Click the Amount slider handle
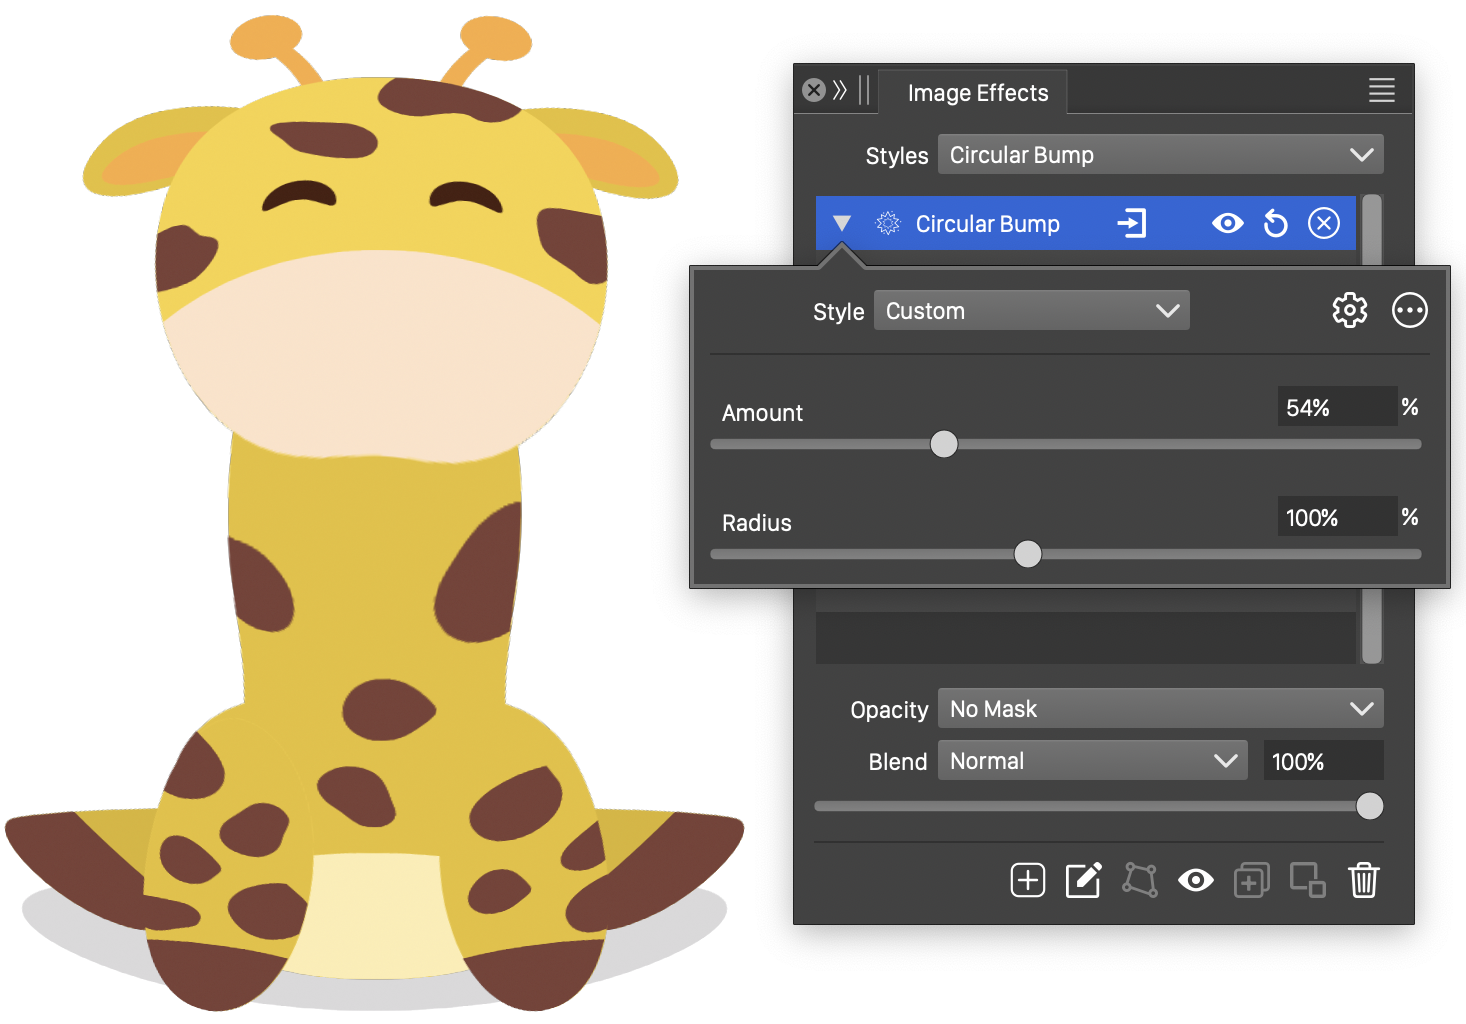The height and width of the screenshot is (1024, 1466). click(943, 444)
